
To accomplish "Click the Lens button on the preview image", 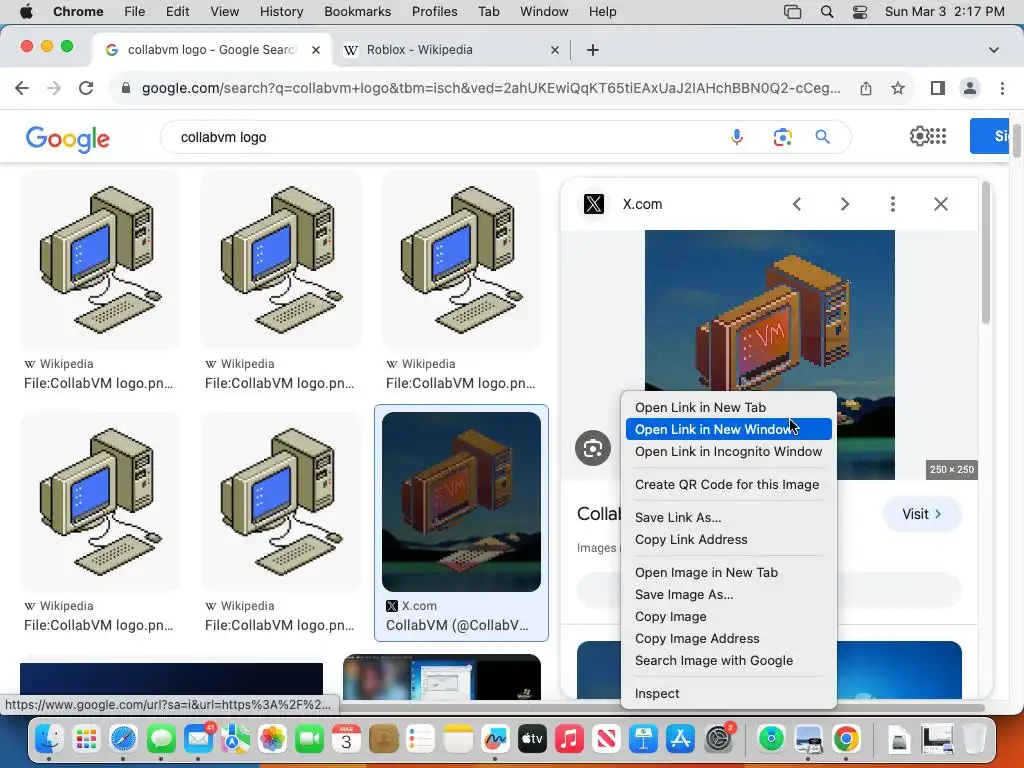I will point(593,448).
